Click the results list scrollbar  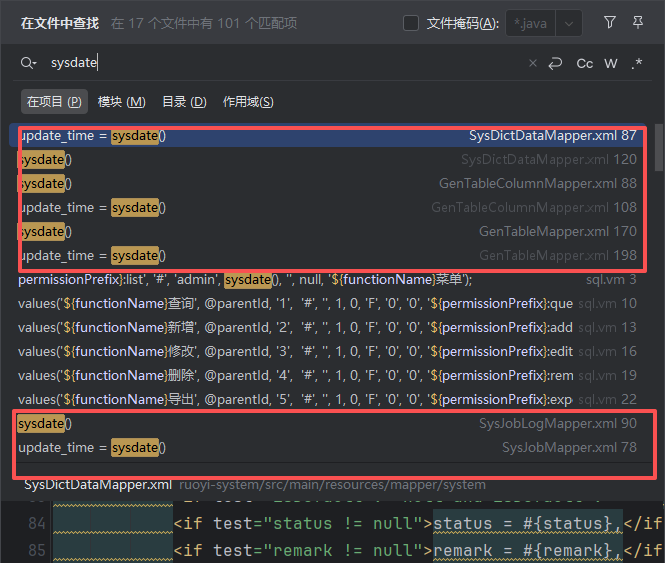(x=659, y=148)
